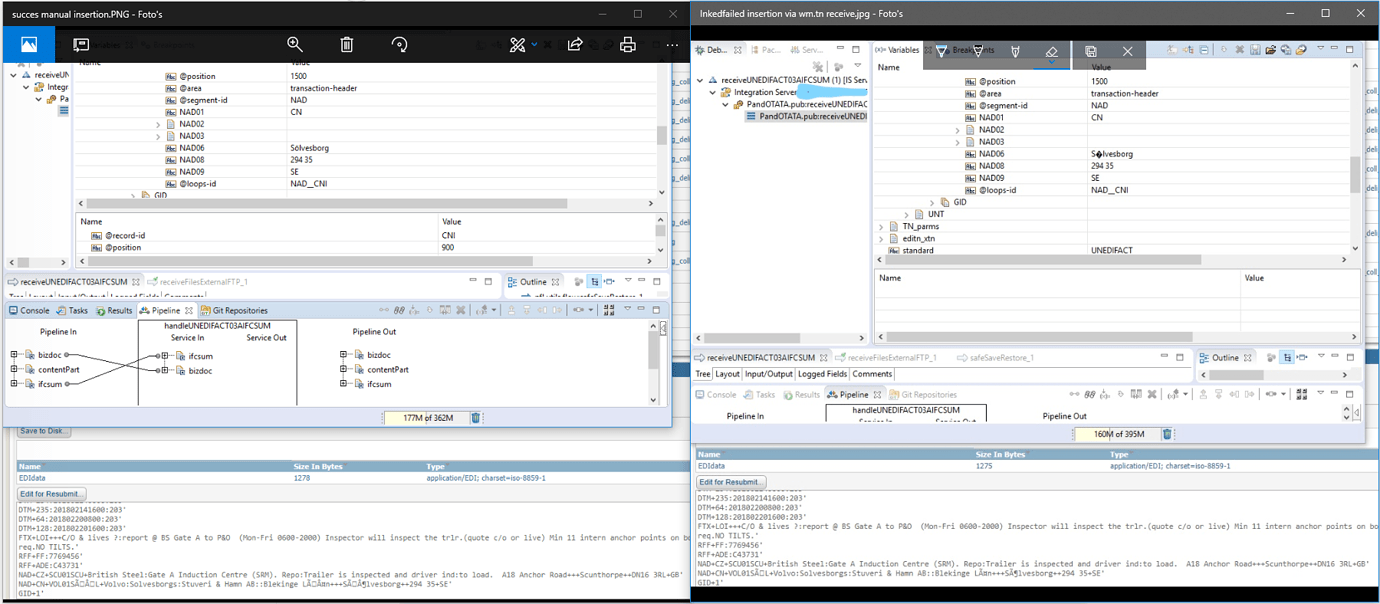Click the delete trash icon in left Photos toolbar
The width and height of the screenshot is (1380, 604).
coord(346,44)
